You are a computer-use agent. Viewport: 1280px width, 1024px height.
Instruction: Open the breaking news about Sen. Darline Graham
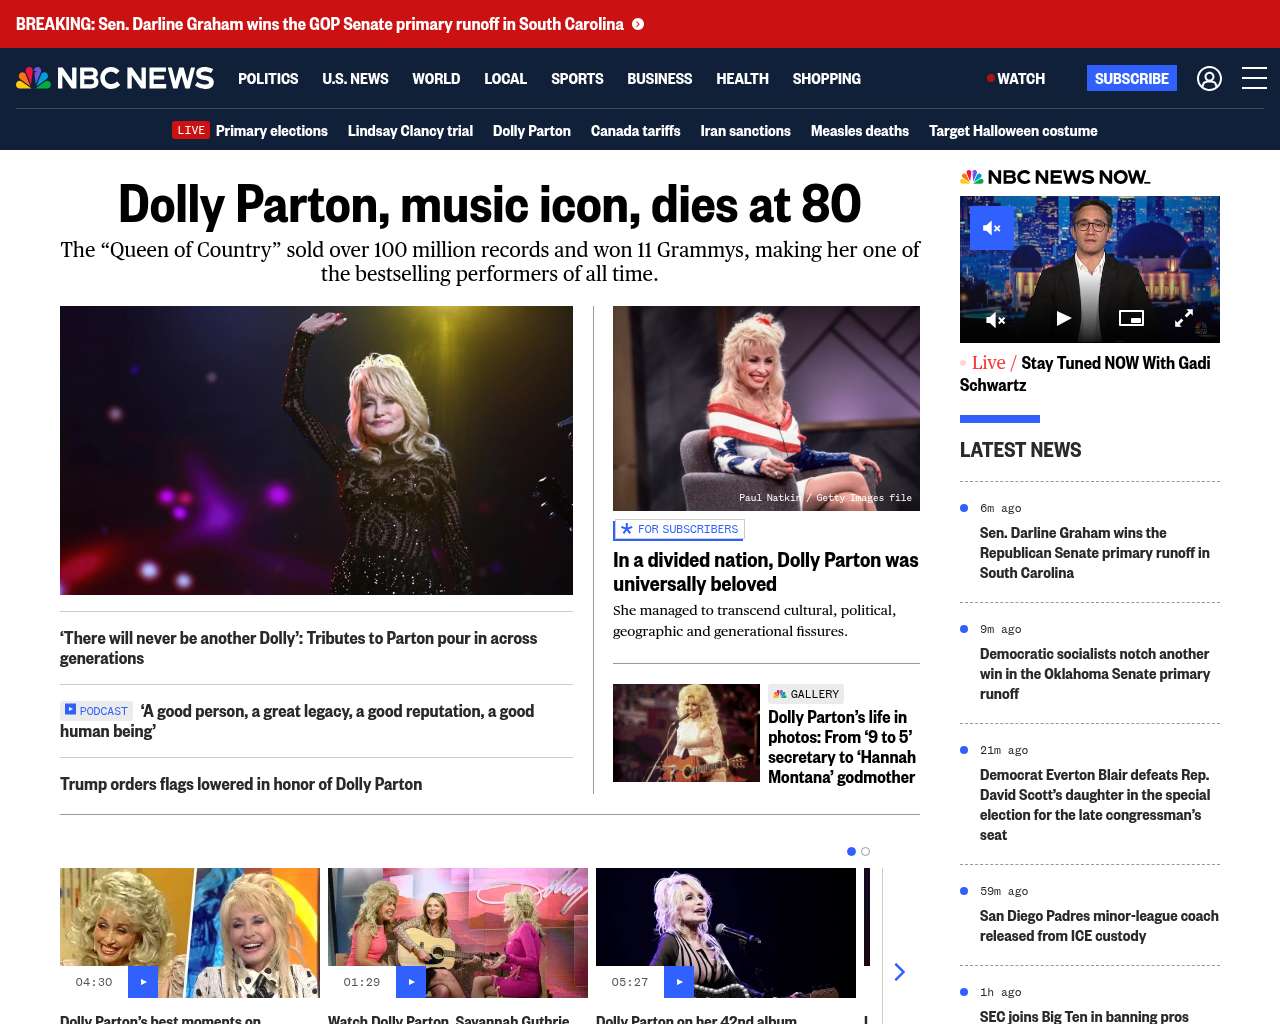point(320,24)
